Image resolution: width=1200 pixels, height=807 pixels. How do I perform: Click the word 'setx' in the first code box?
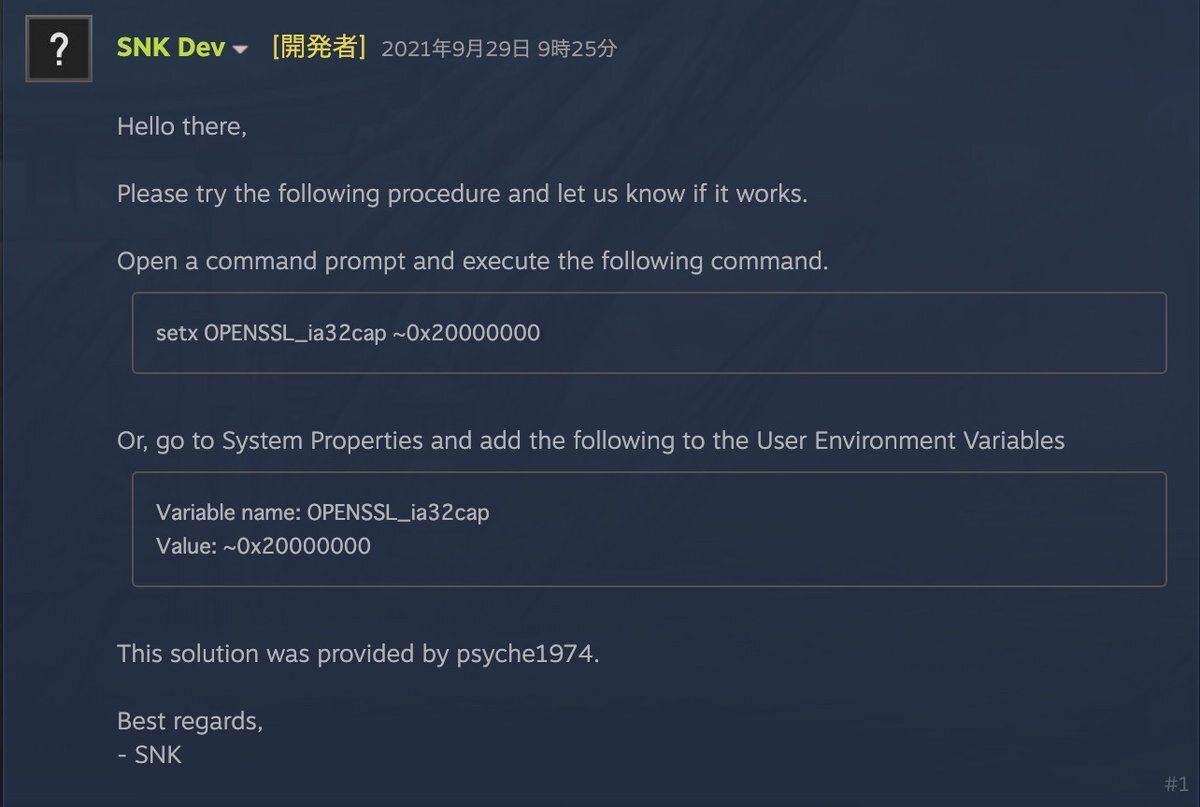tap(177, 333)
